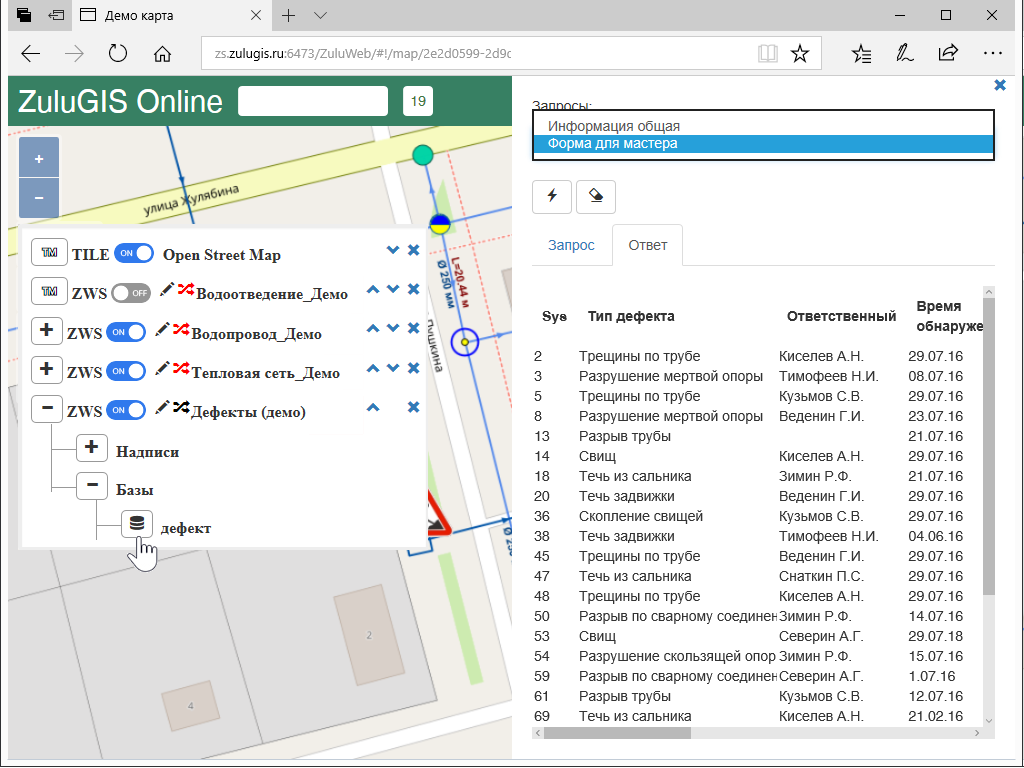Click the 19 zoom level button
The image size is (1024, 768).
(x=418, y=101)
